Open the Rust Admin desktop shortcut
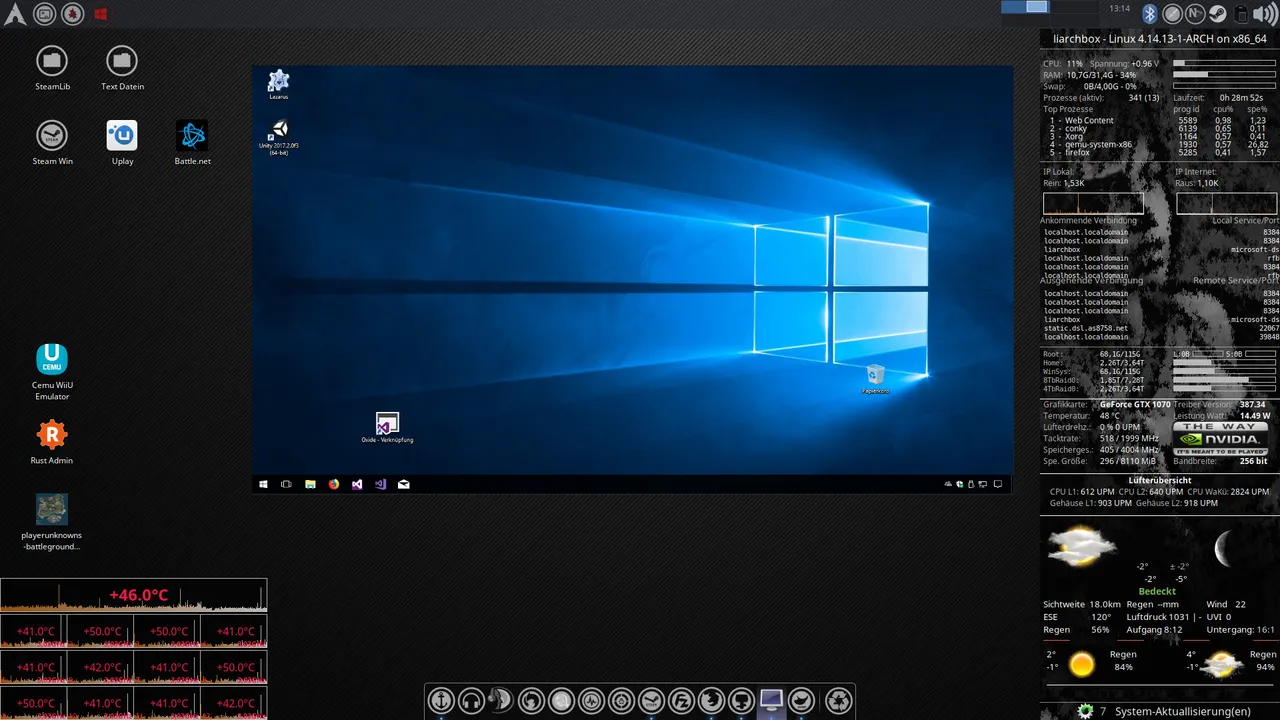The height and width of the screenshot is (720, 1280). 52,442
